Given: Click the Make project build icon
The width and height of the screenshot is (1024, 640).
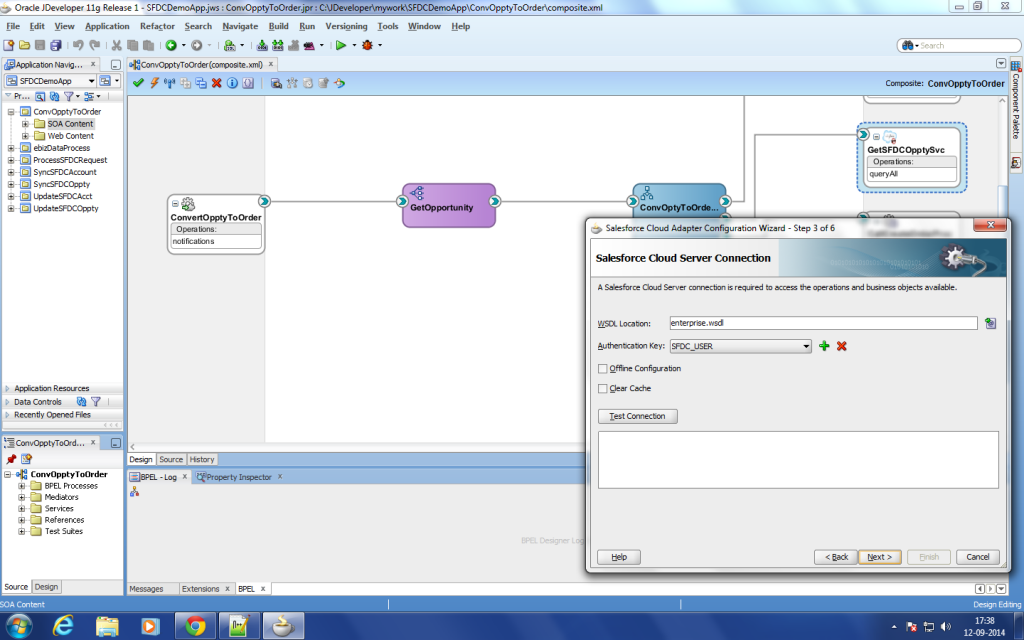Looking at the screenshot, I should [262, 45].
